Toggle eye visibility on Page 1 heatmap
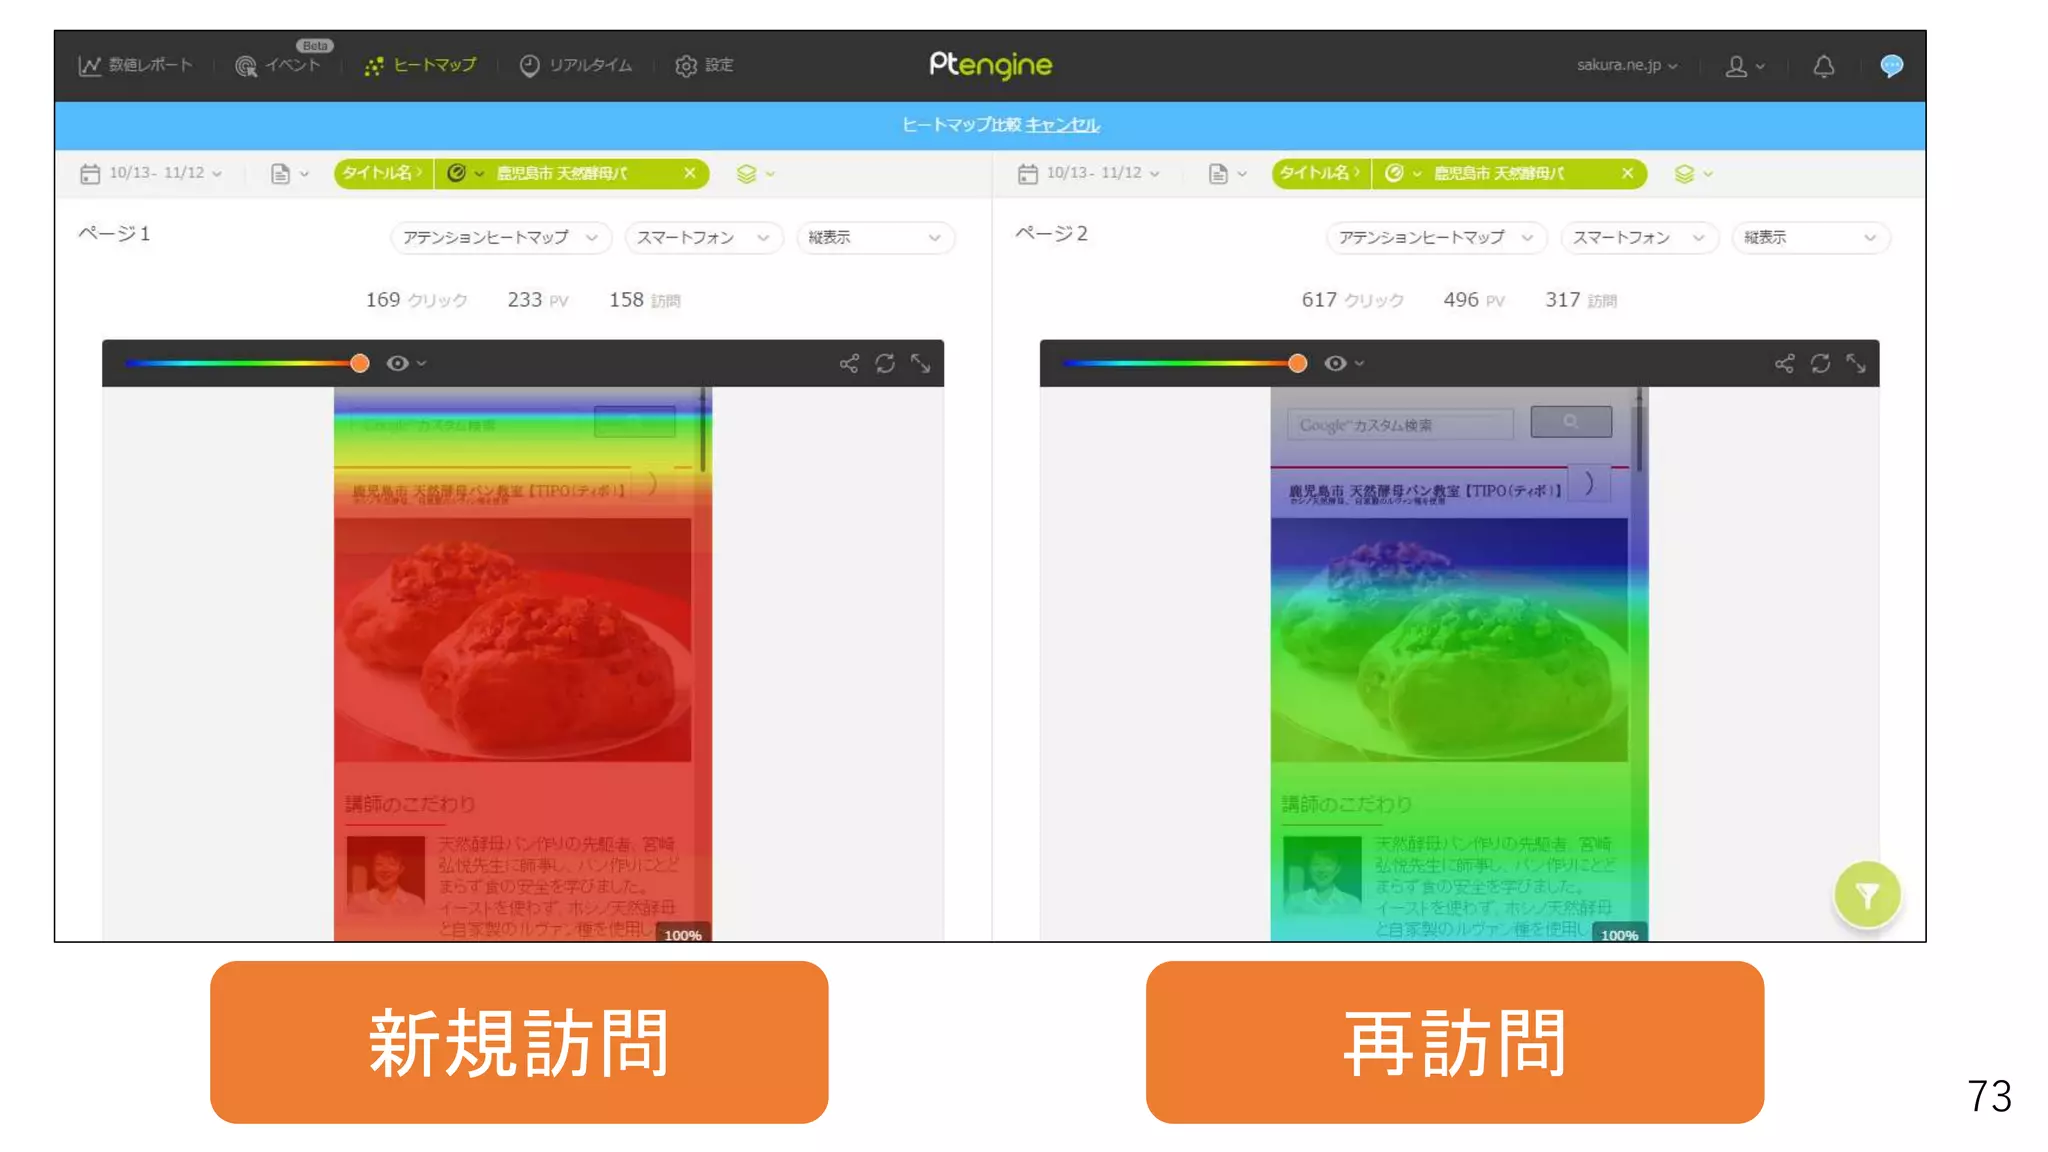 (398, 363)
